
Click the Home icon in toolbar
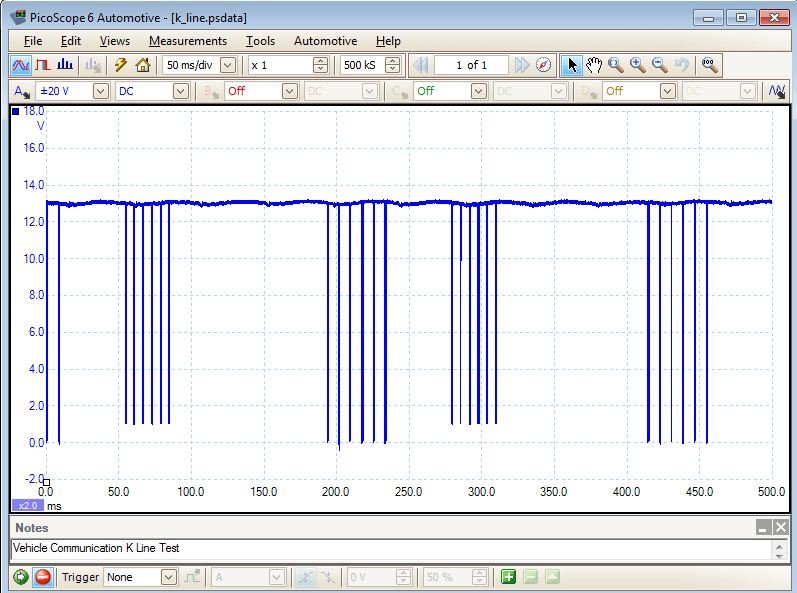click(x=143, y=66)
